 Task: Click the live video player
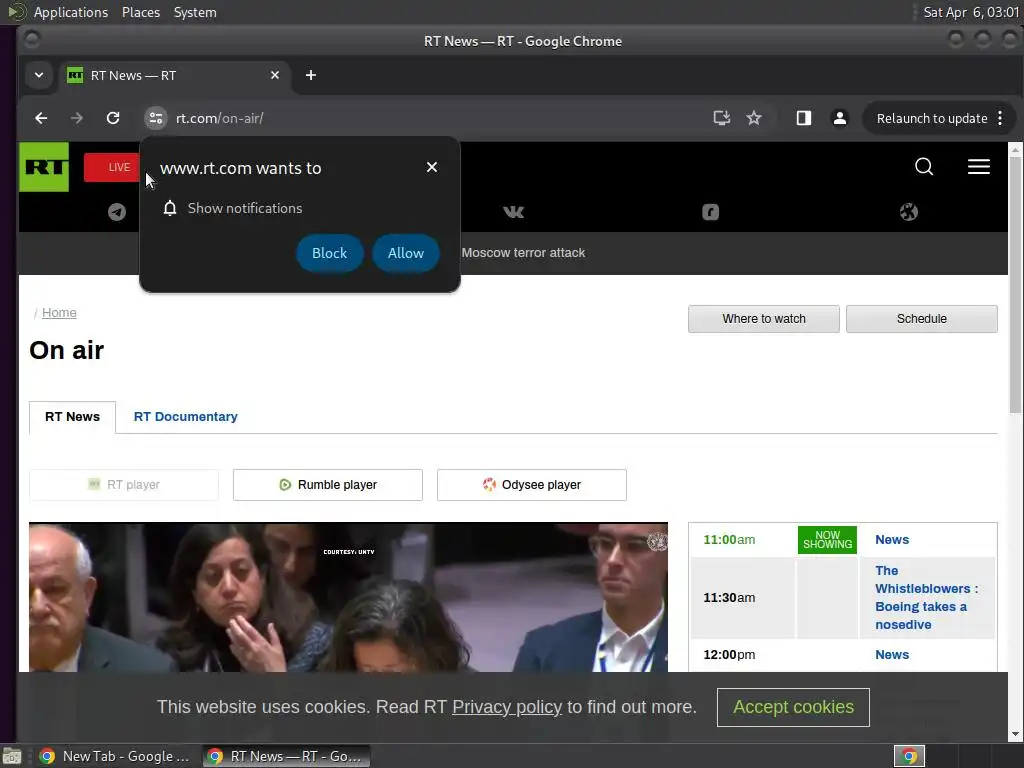pos(348,597)
